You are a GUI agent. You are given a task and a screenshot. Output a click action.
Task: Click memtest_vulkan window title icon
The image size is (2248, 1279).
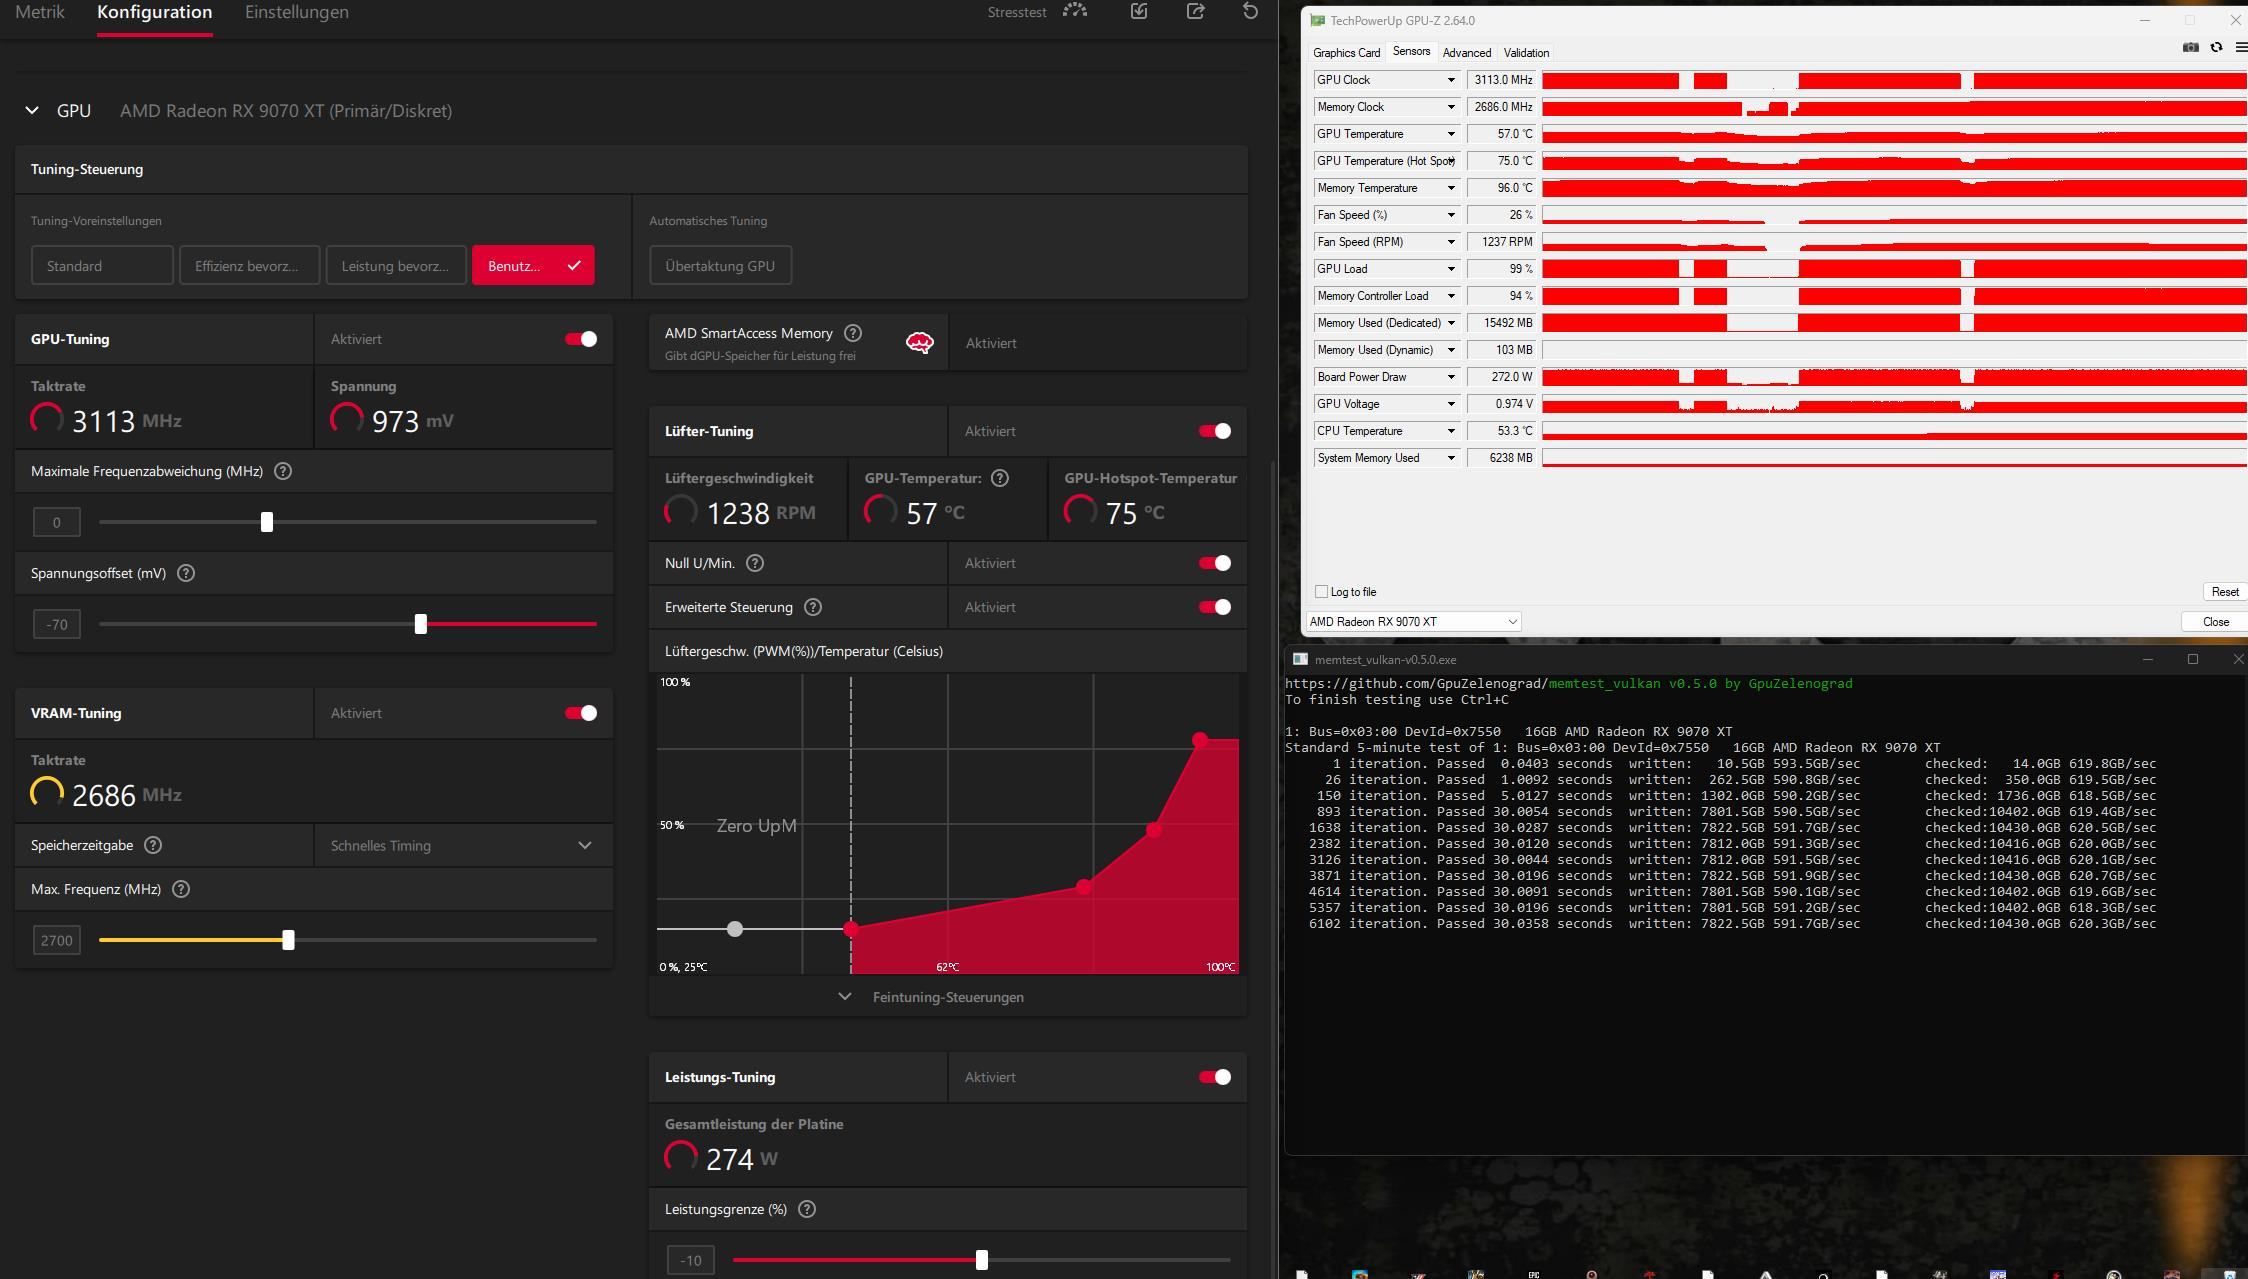pyautogui.click(x=1300, y=659)
